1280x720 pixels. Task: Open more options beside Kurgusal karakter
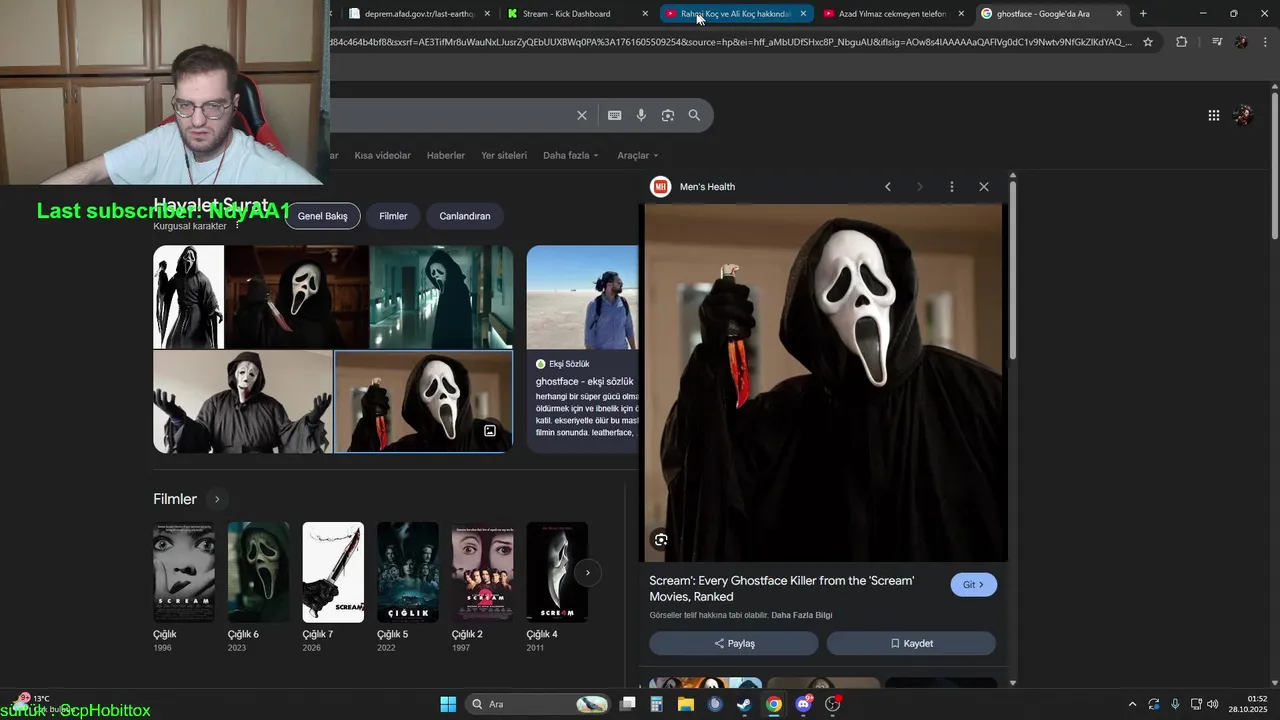238,227
